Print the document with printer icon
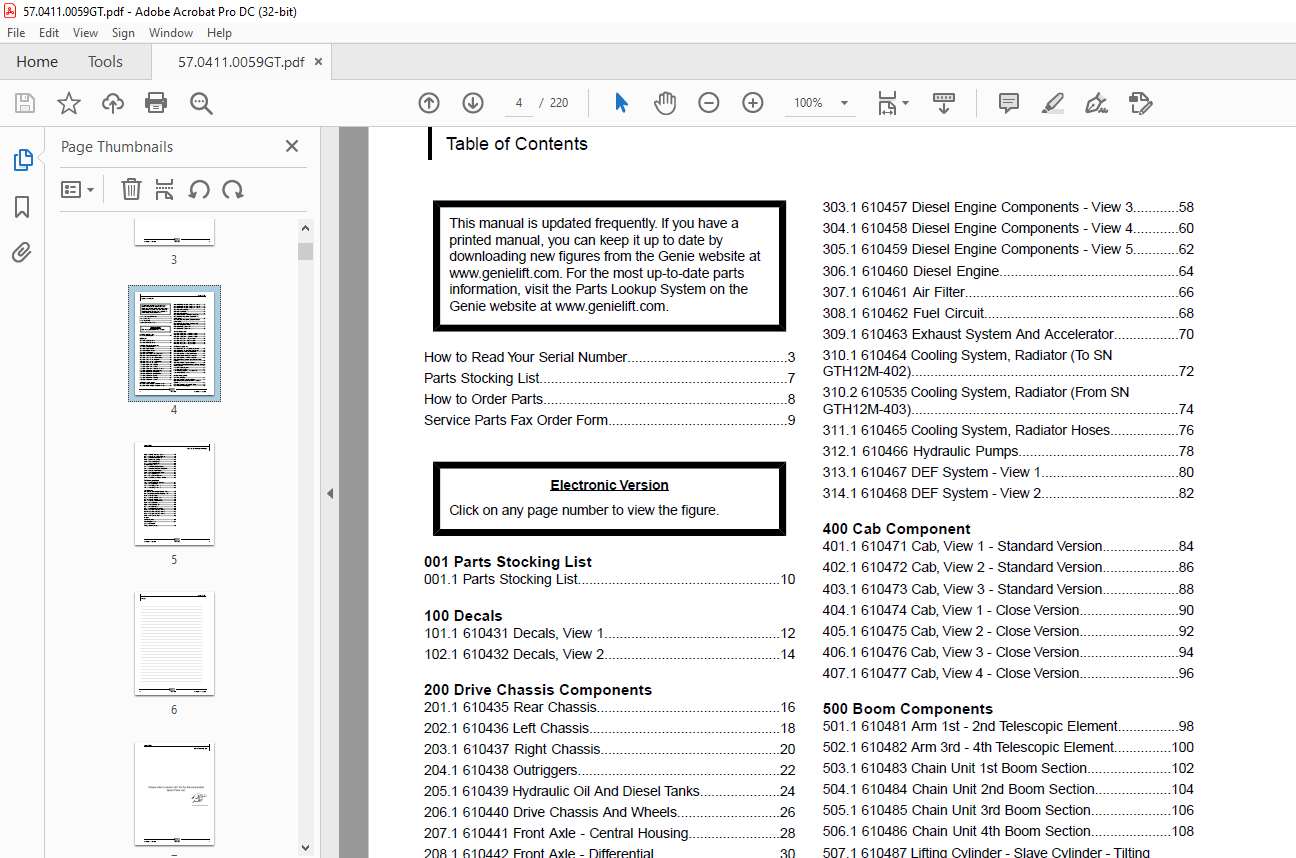Viewport: 1296px width, 858px height. [156, 103]
